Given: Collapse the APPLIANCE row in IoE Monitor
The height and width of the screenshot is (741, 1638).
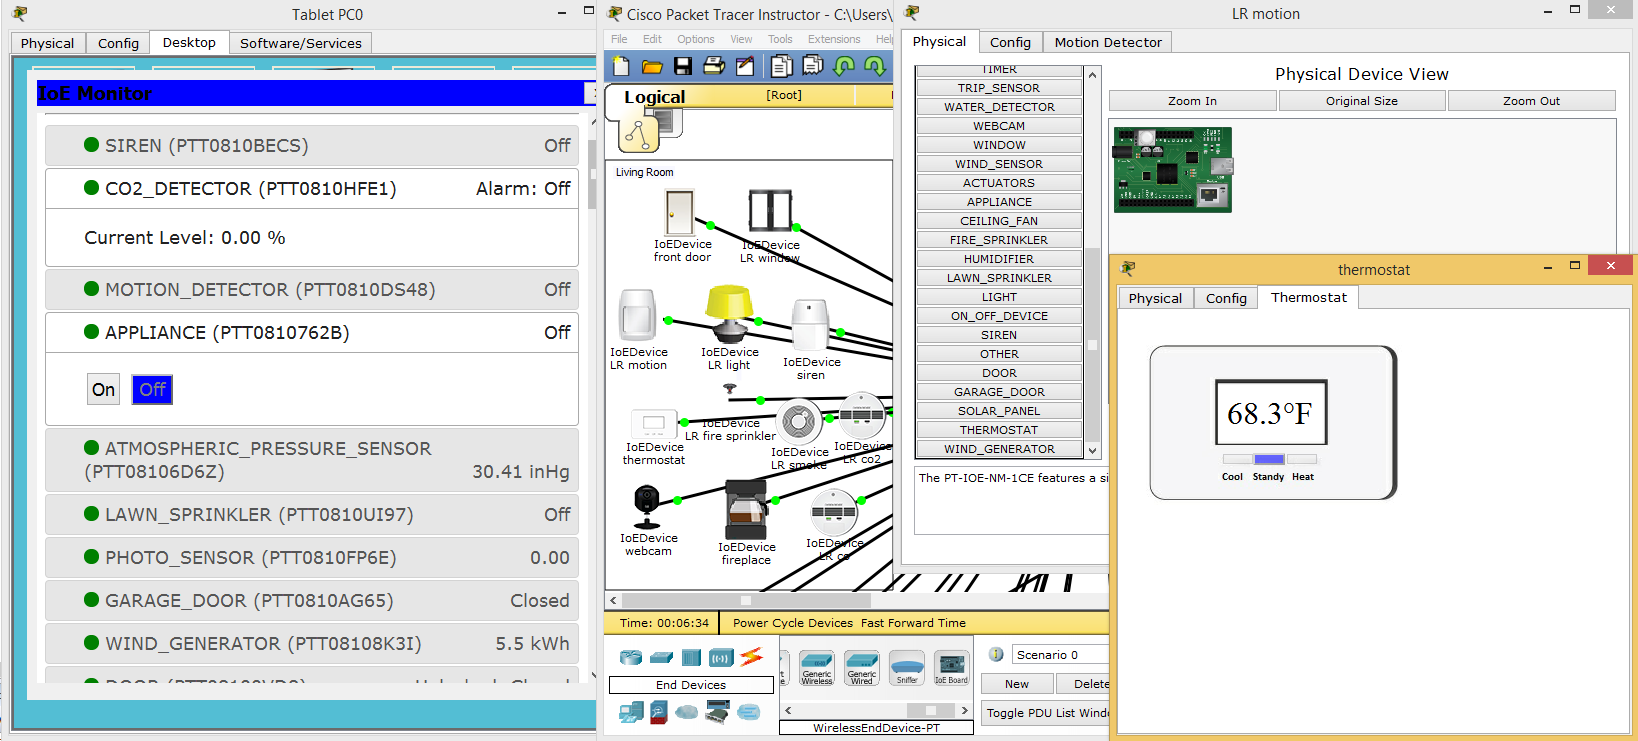Looking at the screenshot, I should point(312,332).
